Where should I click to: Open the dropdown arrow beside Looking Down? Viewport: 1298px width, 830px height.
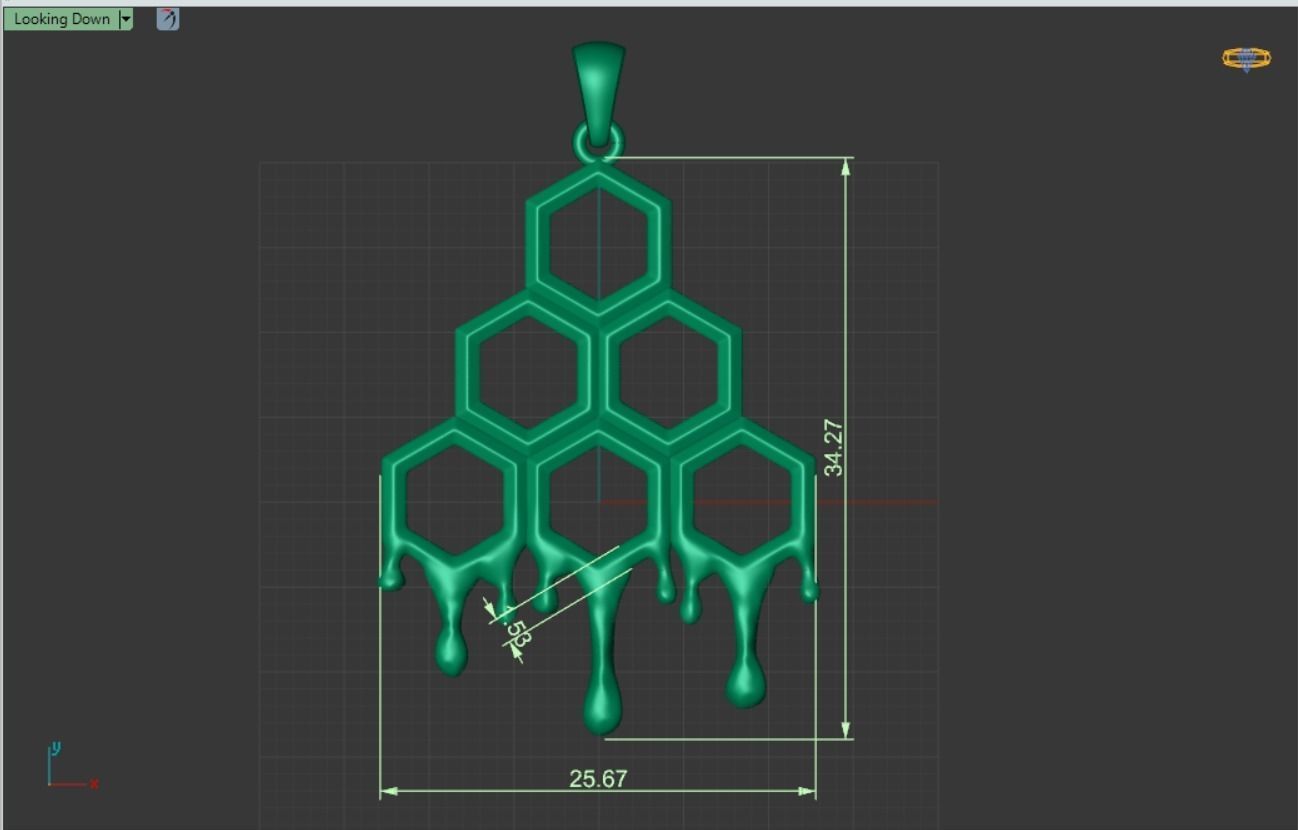click(x=126, y=19)
